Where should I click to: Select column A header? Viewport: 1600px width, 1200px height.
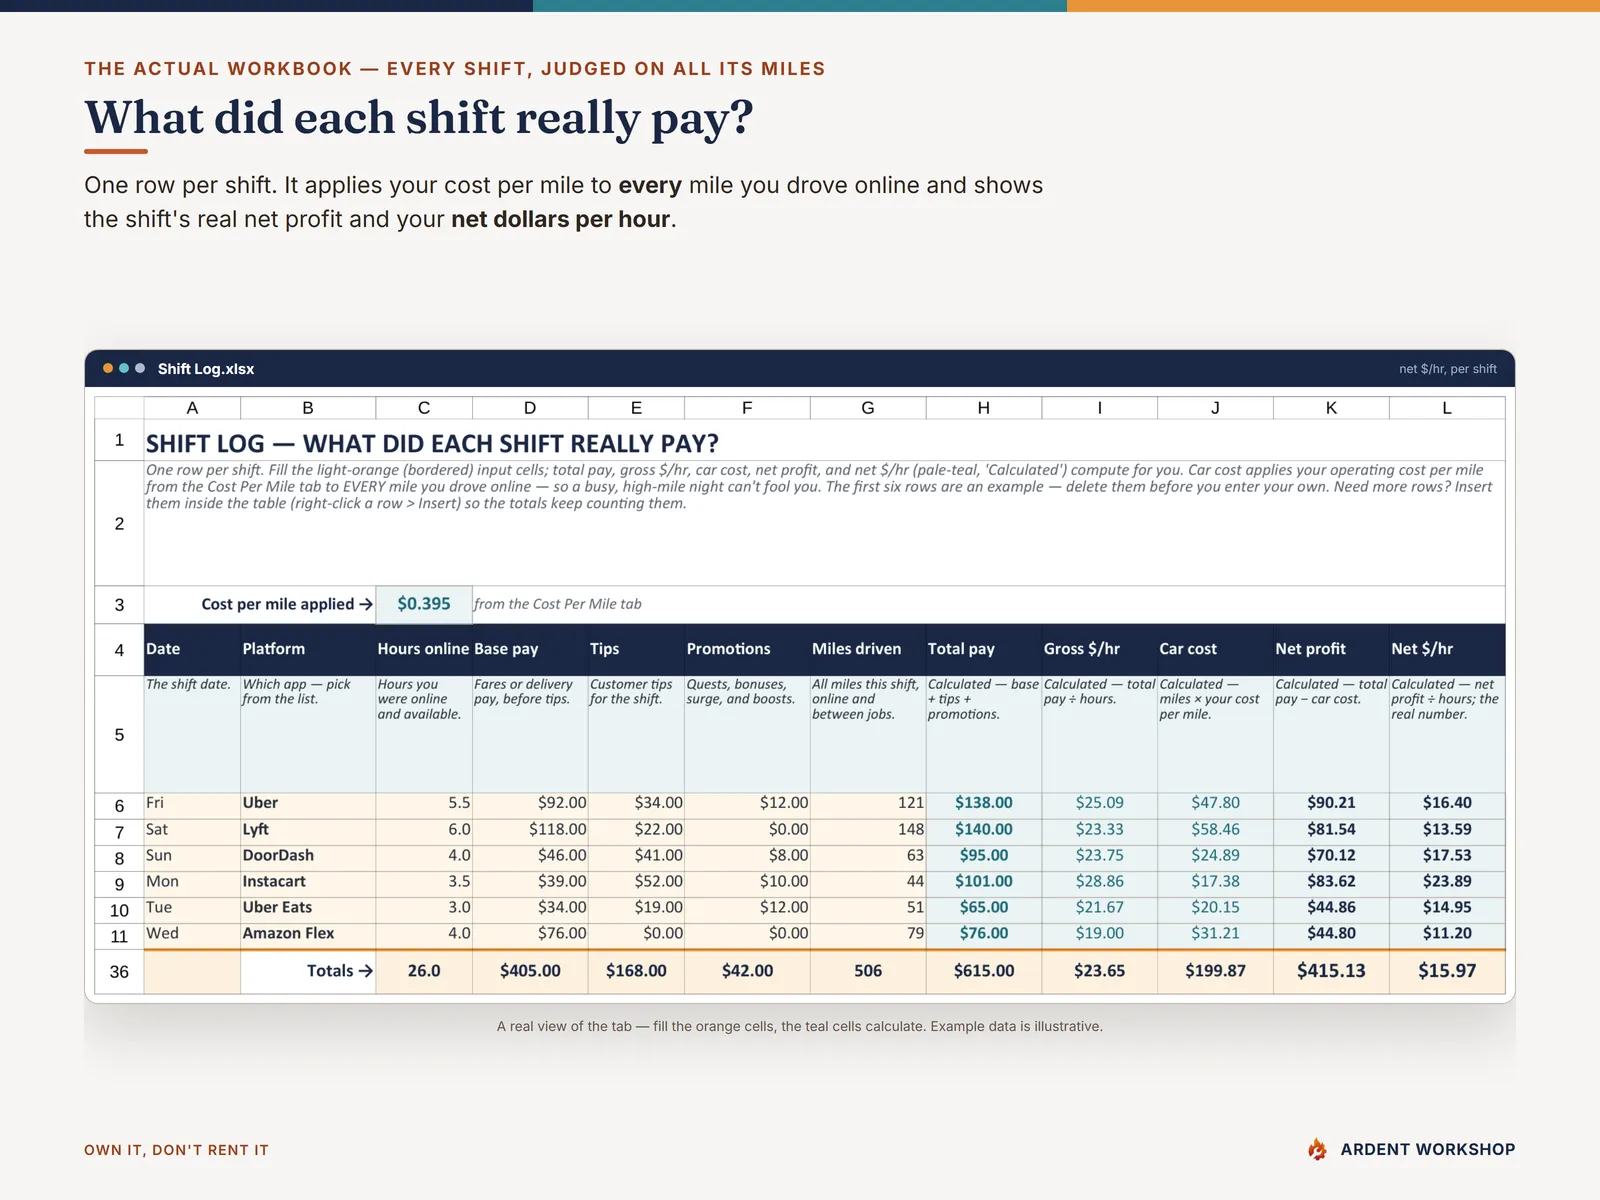tap(192, 408)
